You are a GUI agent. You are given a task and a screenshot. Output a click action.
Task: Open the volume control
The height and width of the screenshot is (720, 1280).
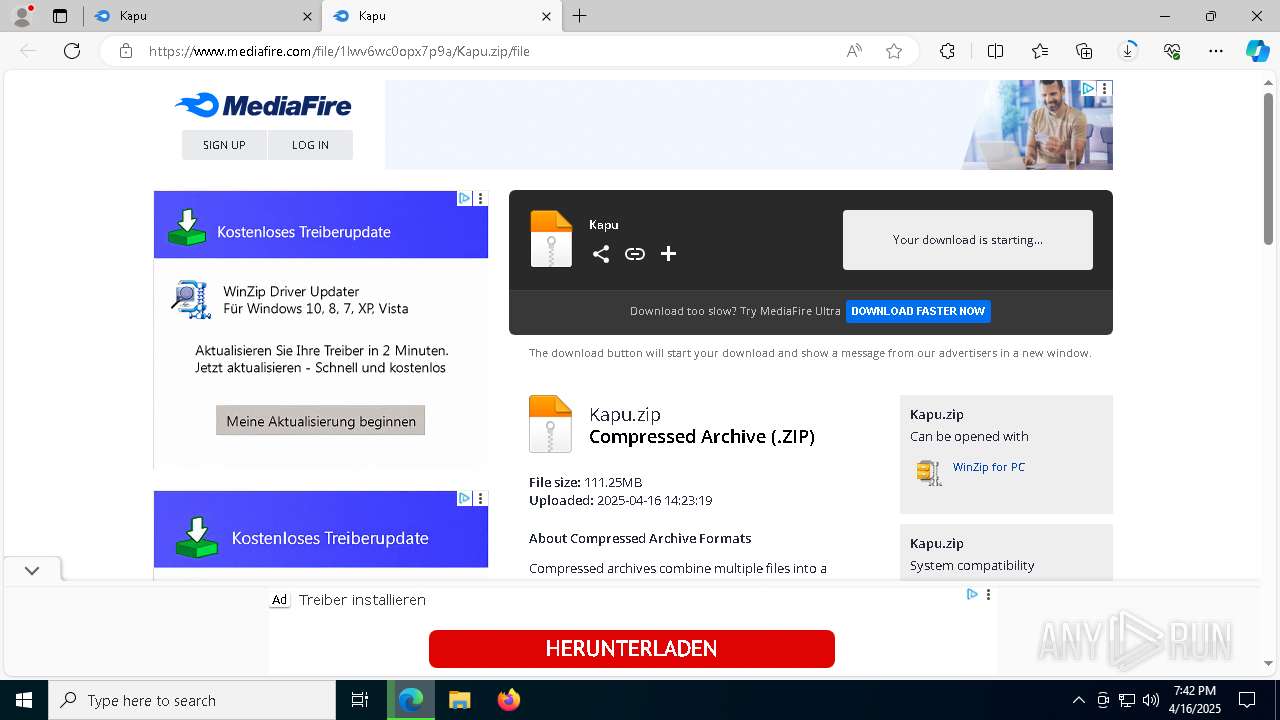1151,700
